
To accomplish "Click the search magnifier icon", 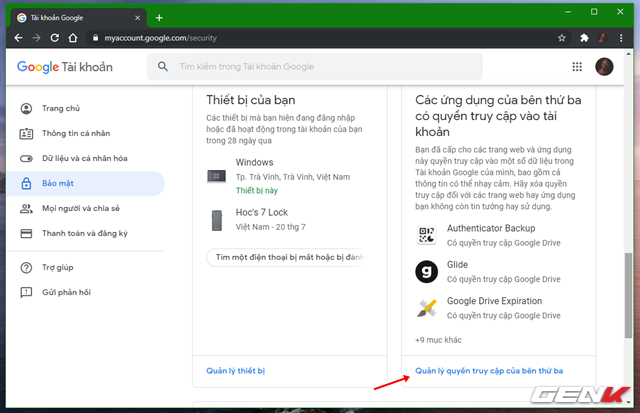I will (162, 67).
